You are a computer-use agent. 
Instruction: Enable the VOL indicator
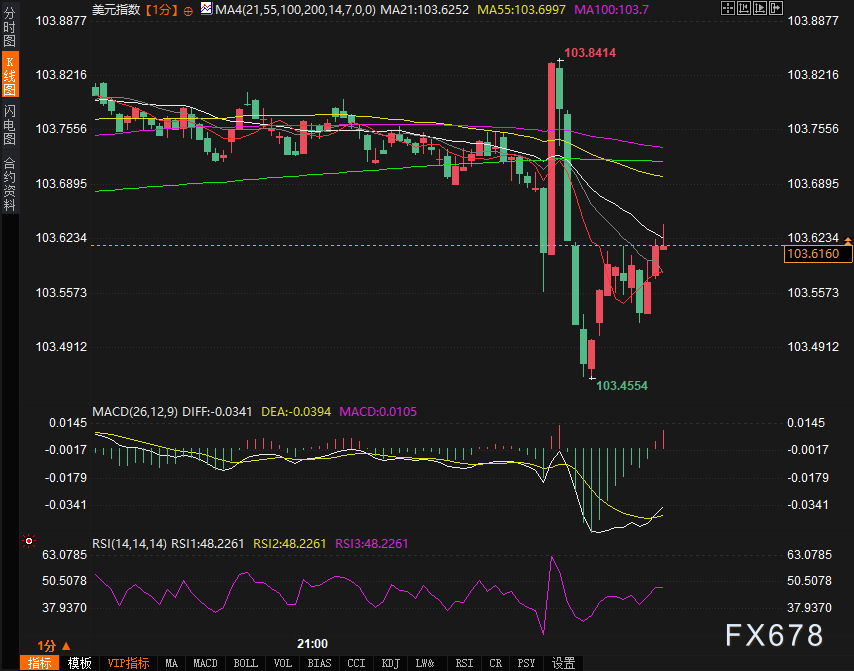(283, 663)
